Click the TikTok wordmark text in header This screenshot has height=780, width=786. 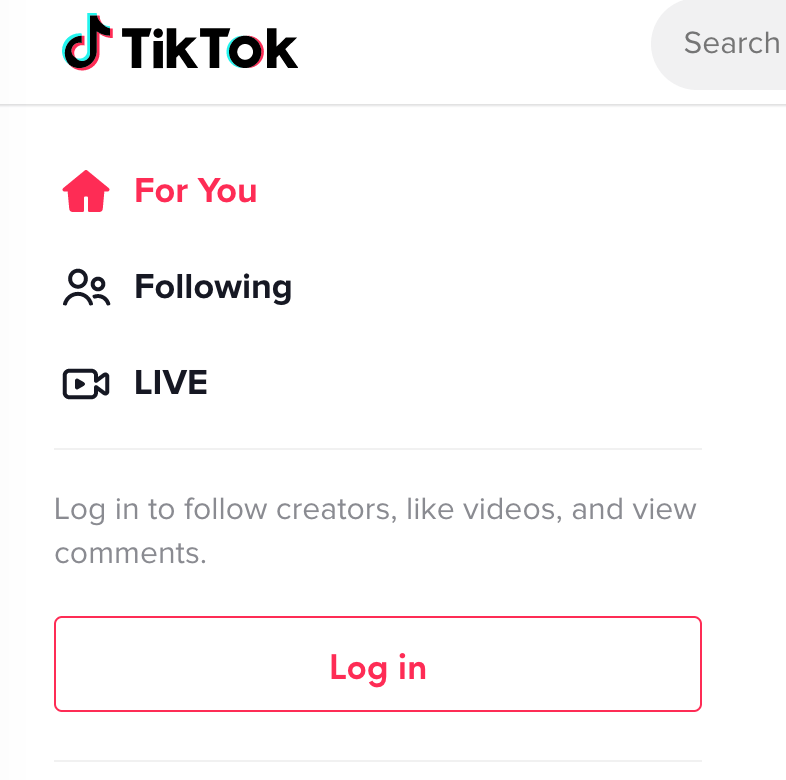coord(210,48)
